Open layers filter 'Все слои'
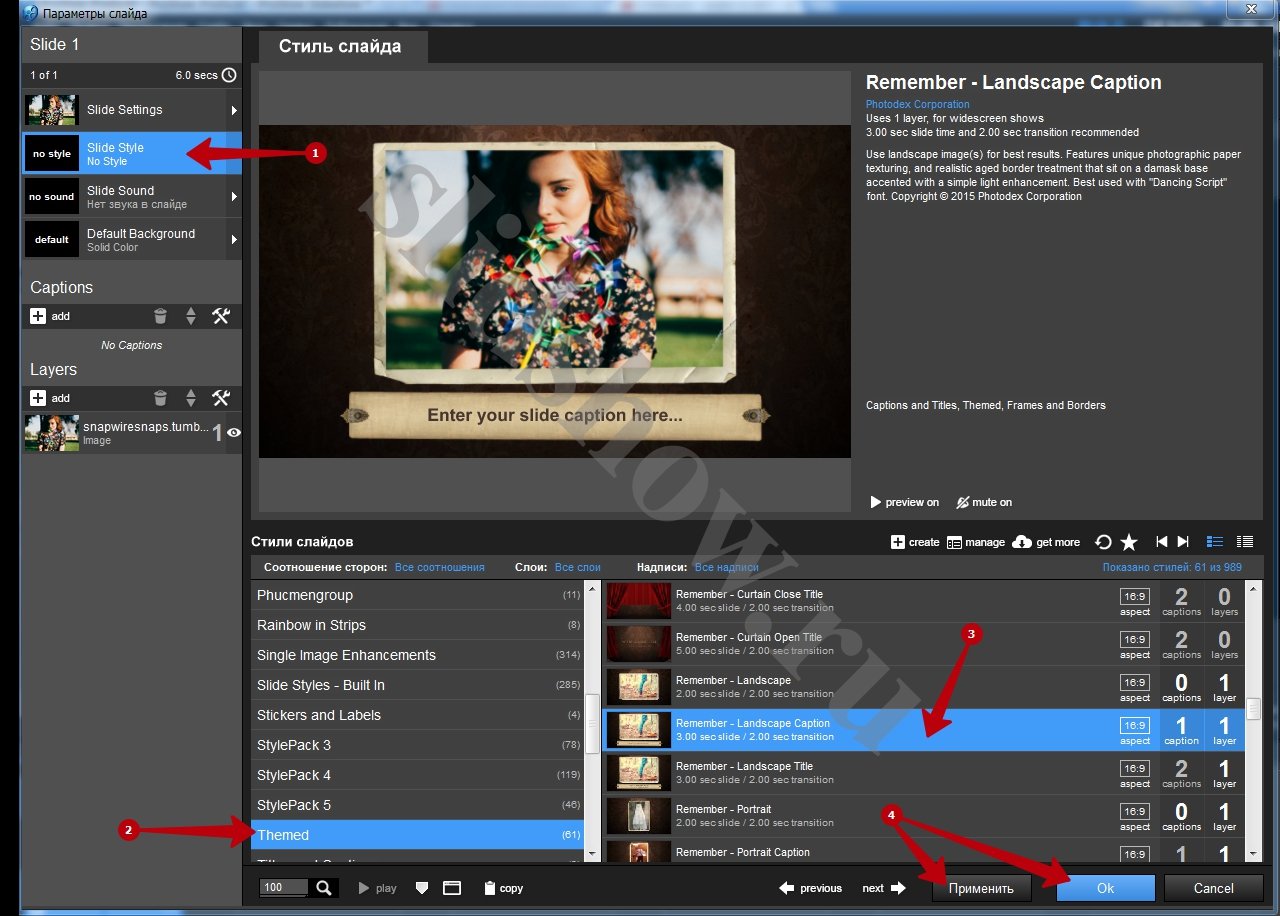Screen dimensions: 1280x916 (x=578, y=567)
